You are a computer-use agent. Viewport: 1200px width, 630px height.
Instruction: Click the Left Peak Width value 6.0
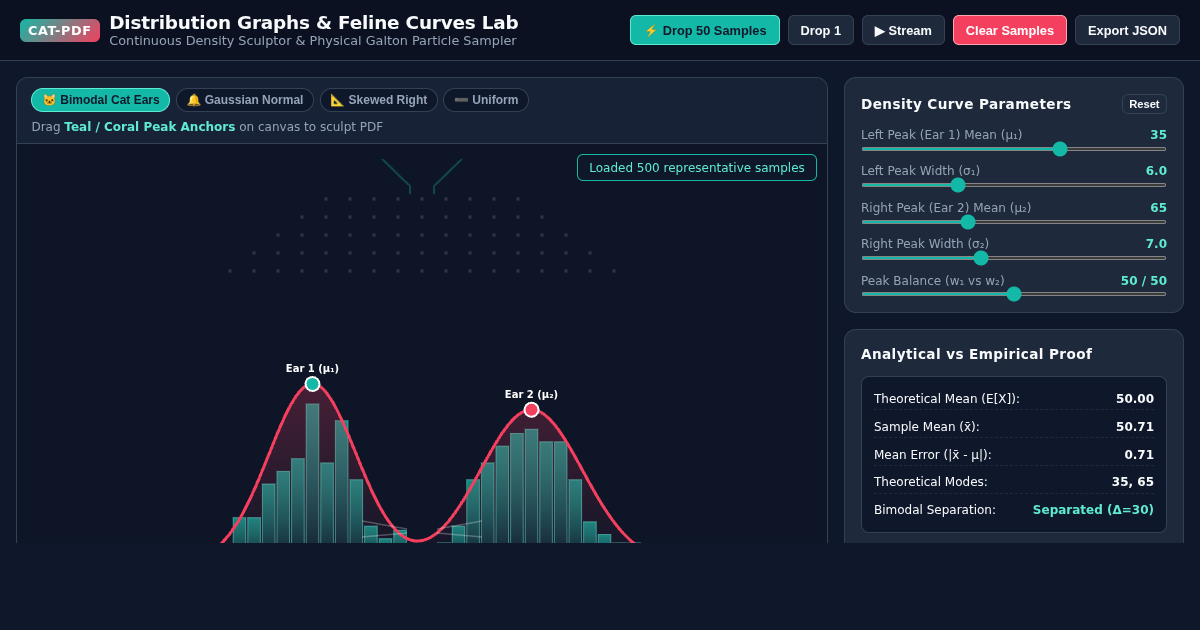tap(1156, 171)
